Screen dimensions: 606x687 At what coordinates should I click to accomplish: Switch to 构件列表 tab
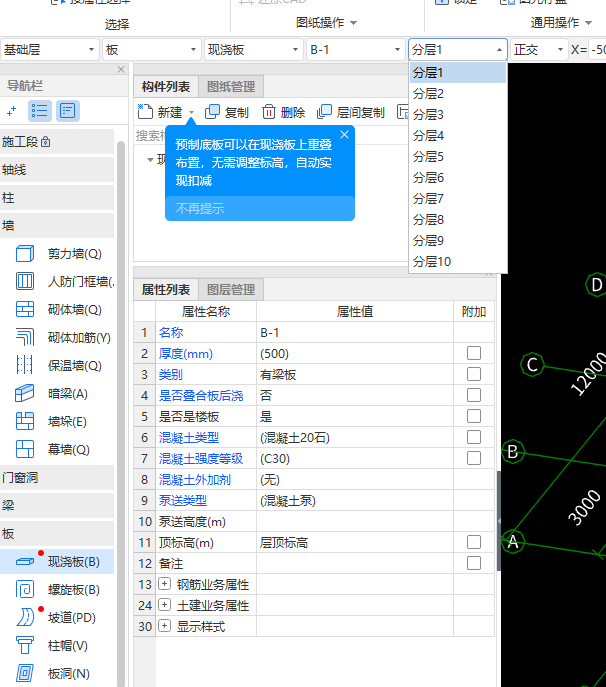coord(166,87)
